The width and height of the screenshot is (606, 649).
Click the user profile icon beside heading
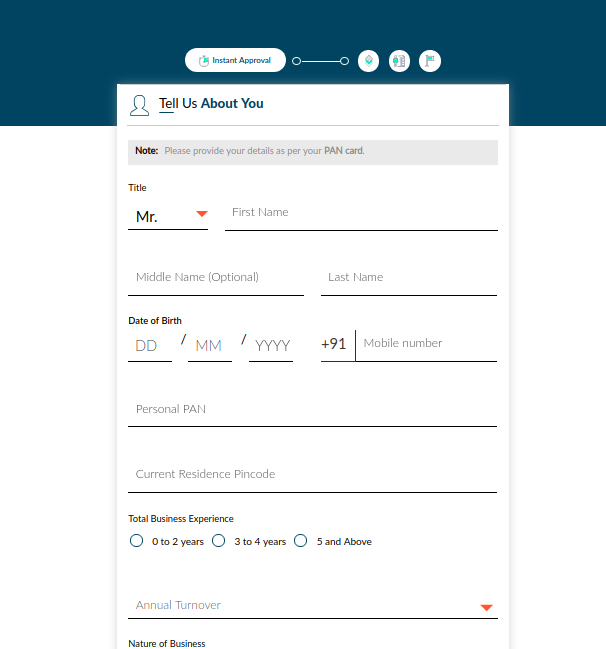click(140, 104)
